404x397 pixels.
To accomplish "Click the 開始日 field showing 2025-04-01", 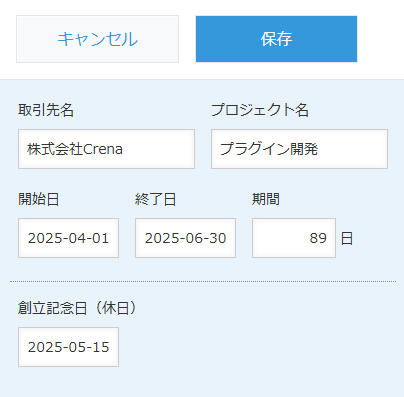I will click(68, 238).
